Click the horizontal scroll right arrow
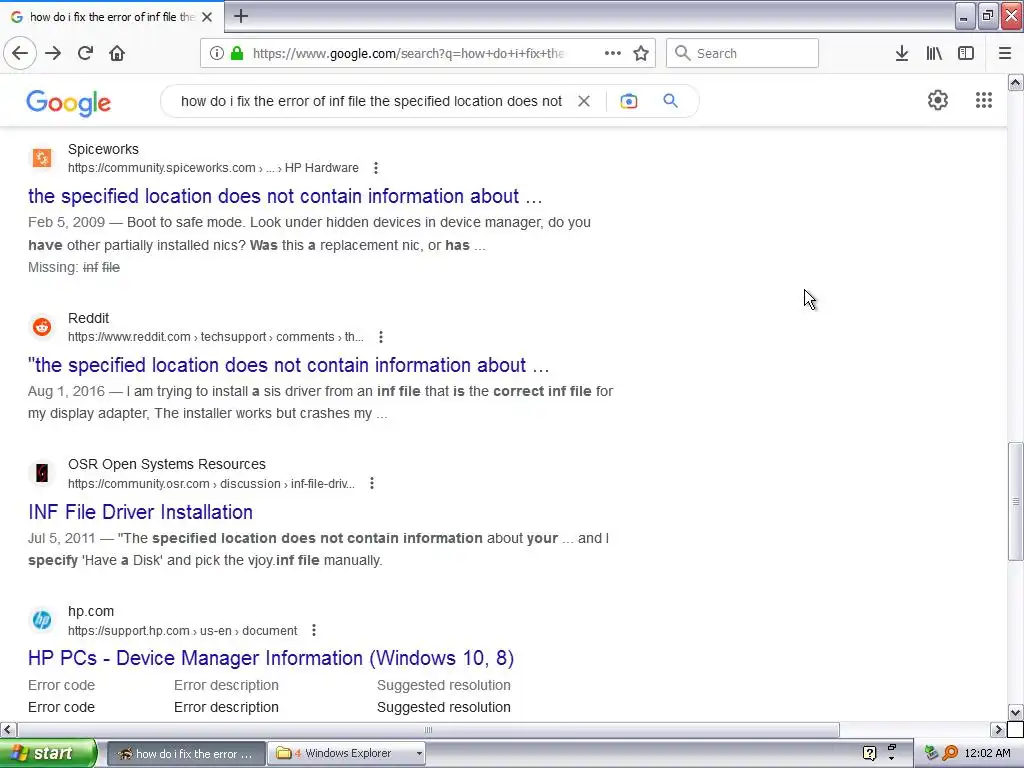This screenshot has width=1024, height=768. click(x=998, y=729)
